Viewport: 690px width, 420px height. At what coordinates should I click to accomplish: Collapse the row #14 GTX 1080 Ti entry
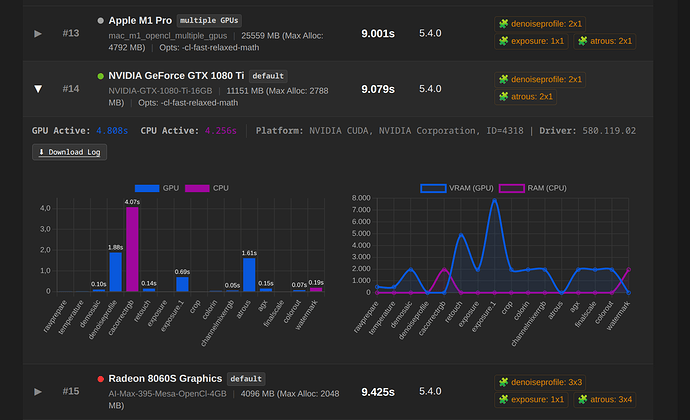pos(39,89)
